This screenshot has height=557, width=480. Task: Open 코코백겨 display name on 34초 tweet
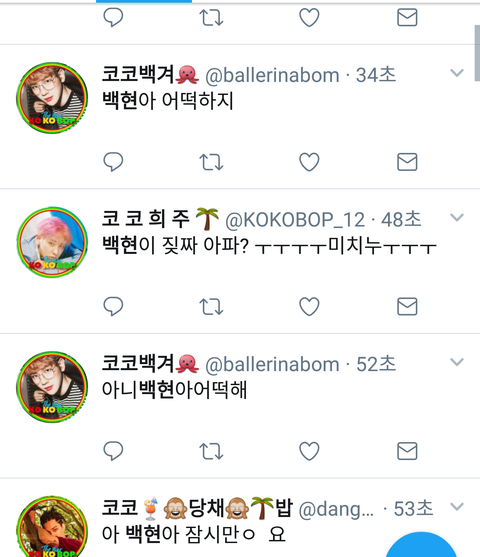(x=138, y=74)
